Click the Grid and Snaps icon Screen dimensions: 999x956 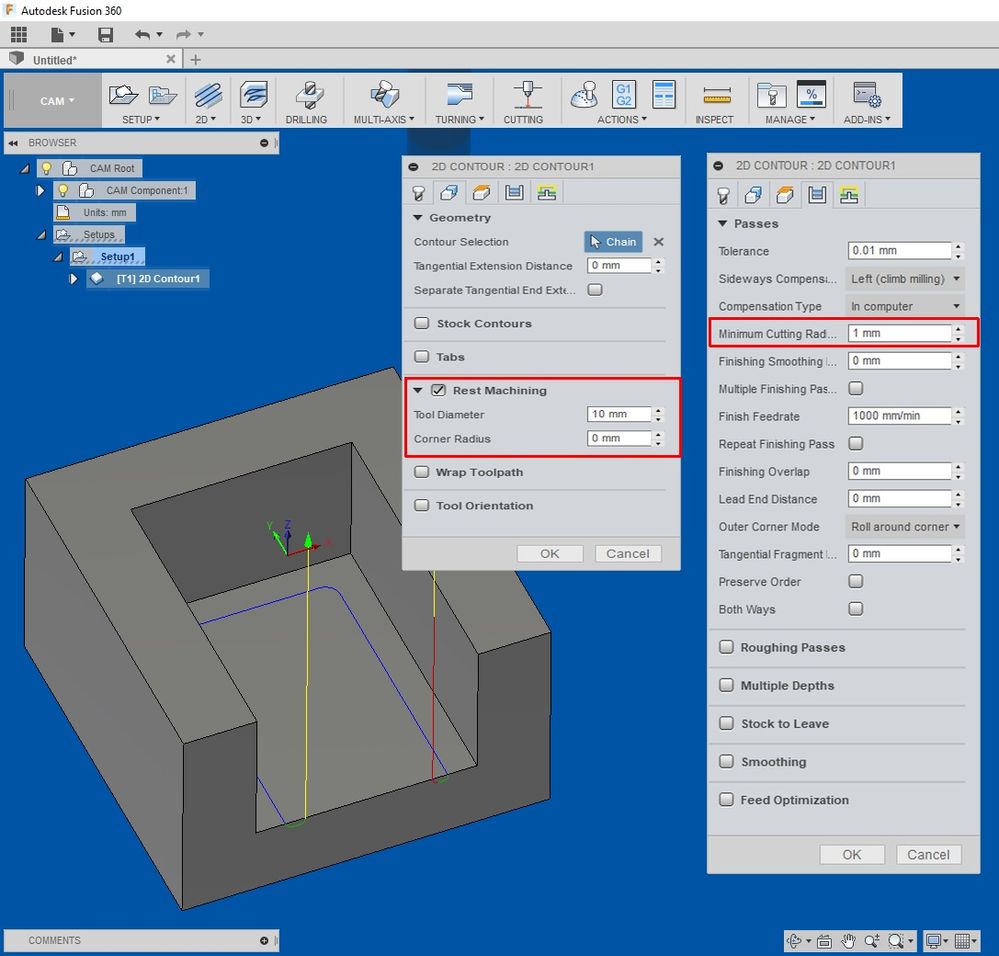(x=962, y=941)
